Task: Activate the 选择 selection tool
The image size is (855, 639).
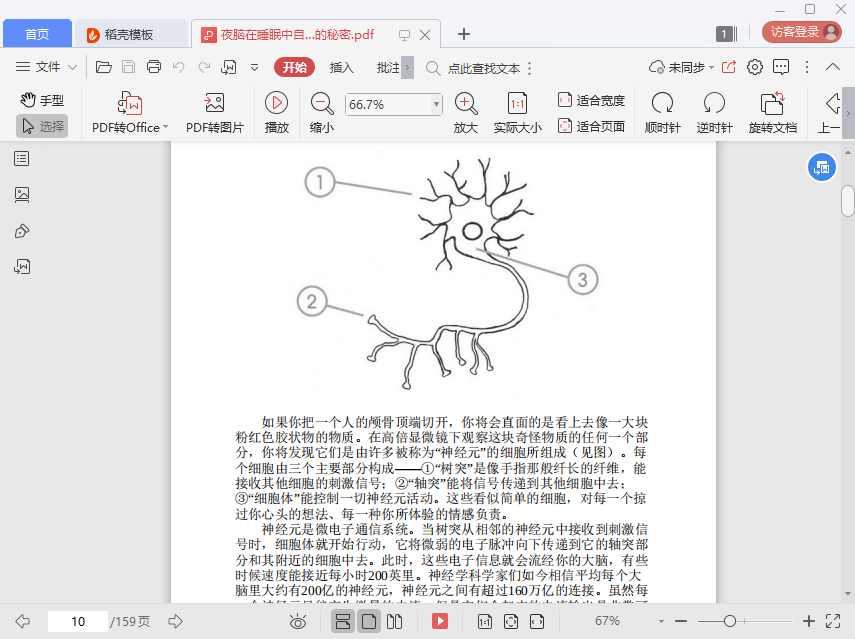Action: (43, 126)
